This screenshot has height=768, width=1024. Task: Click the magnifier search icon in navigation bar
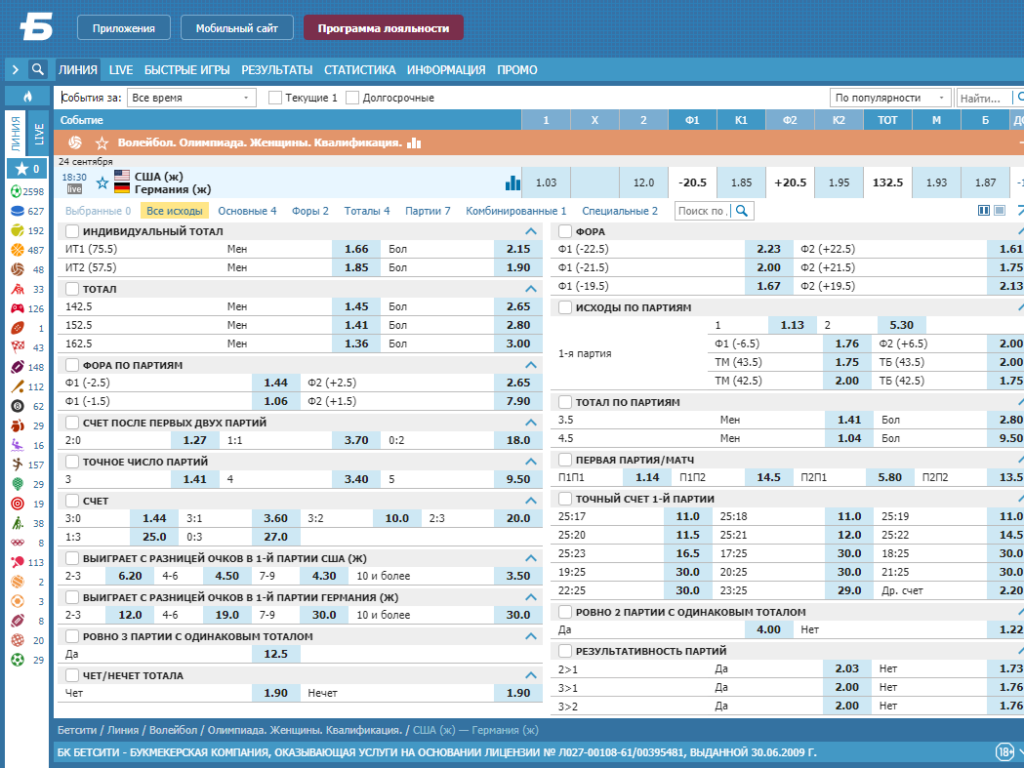tap(38, 69)
